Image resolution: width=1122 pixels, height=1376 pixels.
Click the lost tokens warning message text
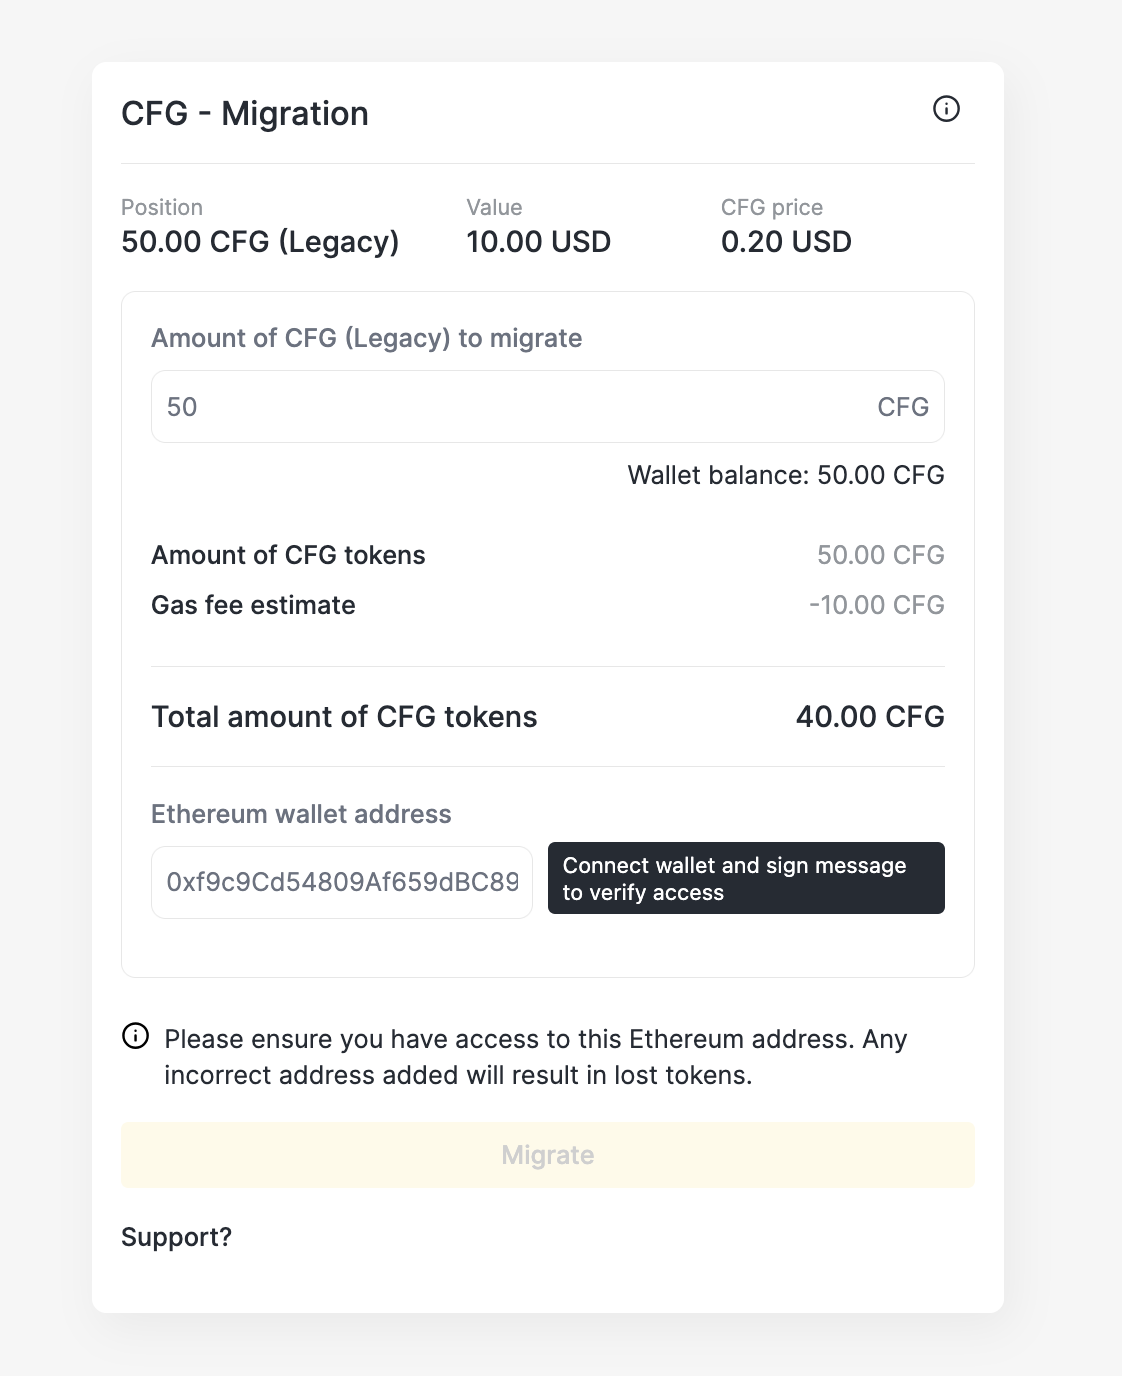(x=535, y=1057)
